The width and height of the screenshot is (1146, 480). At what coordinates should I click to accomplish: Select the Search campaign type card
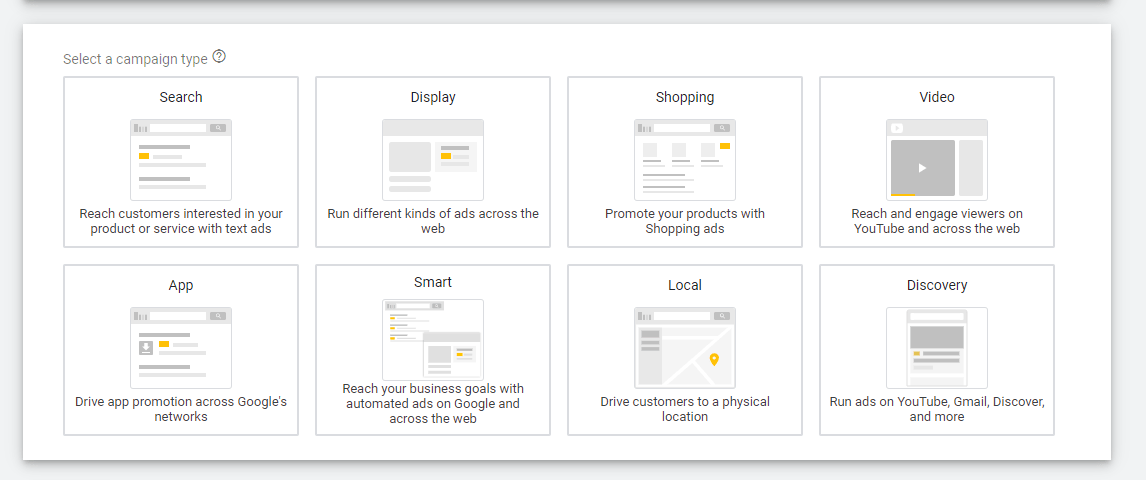(x=181, y=162)
